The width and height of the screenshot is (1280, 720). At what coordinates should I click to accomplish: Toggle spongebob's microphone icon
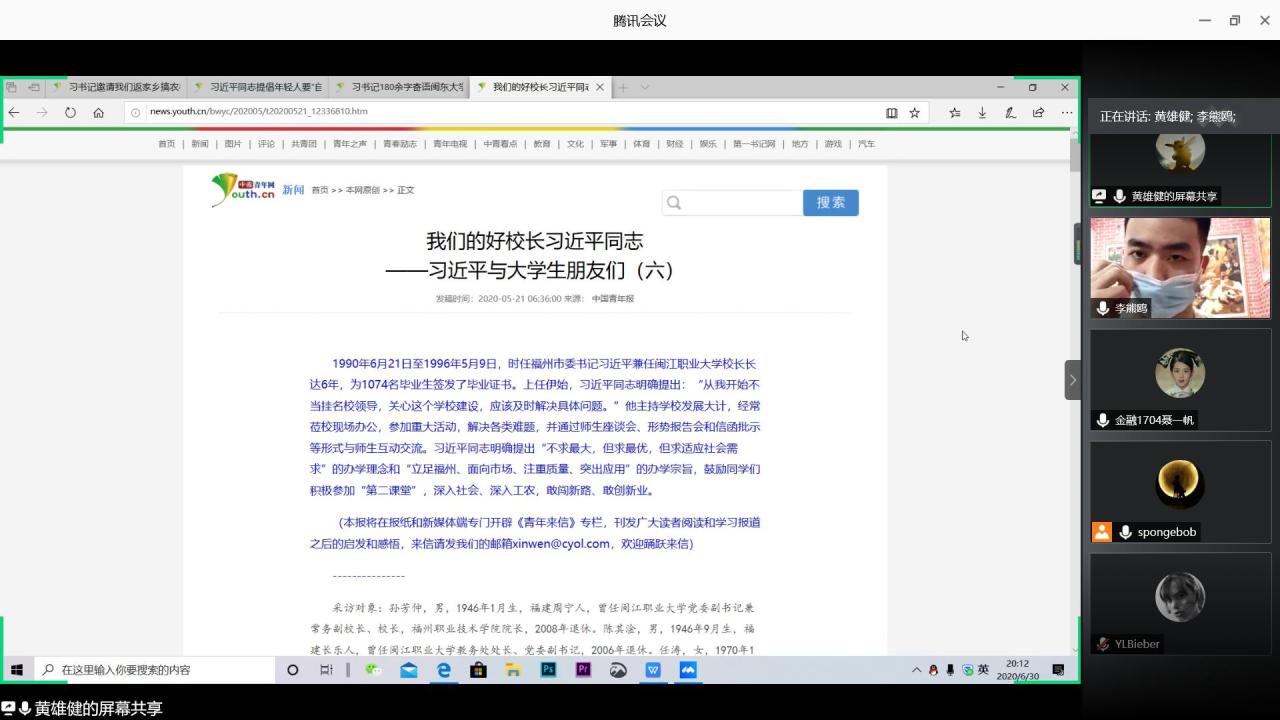pos(1125,532)
